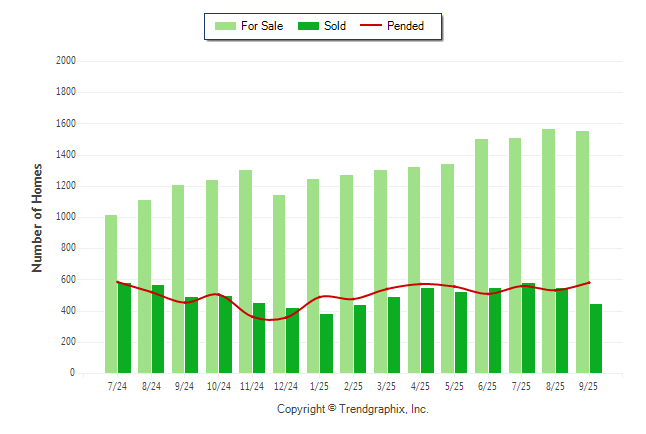Click the 2000 y-axis value label
This screenshot has width=646, height=434.
point(67,61)
